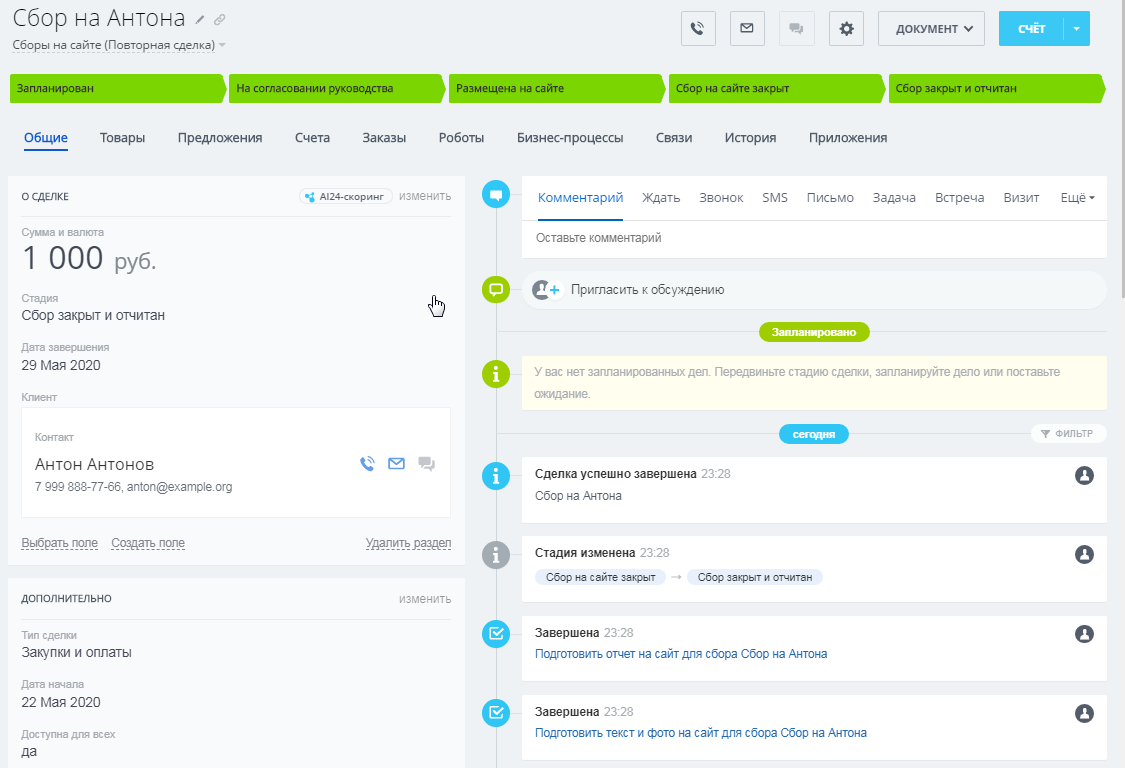Screen dimensions: 1125x768
Task: Click the phone call icon in header
Action: pos(698,29)
